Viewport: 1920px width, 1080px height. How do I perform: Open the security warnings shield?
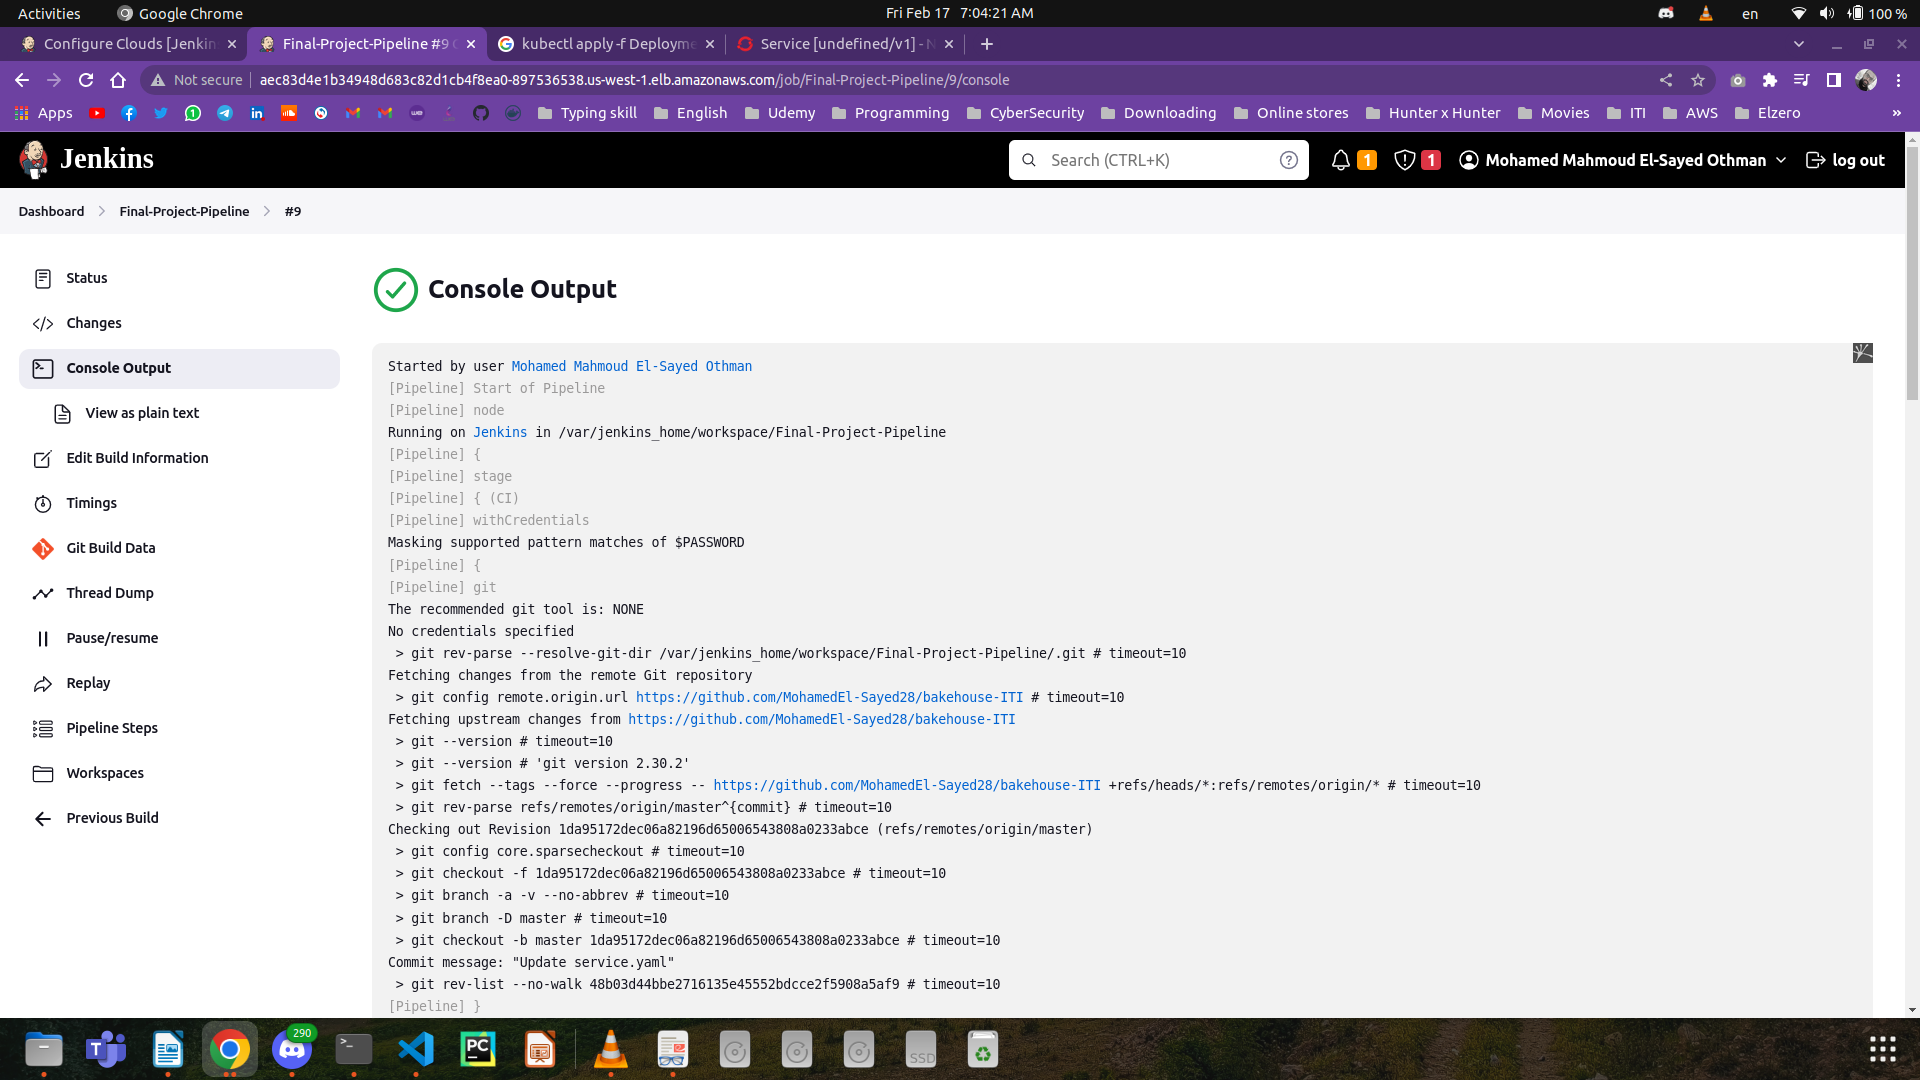[x=1404, y=160]
